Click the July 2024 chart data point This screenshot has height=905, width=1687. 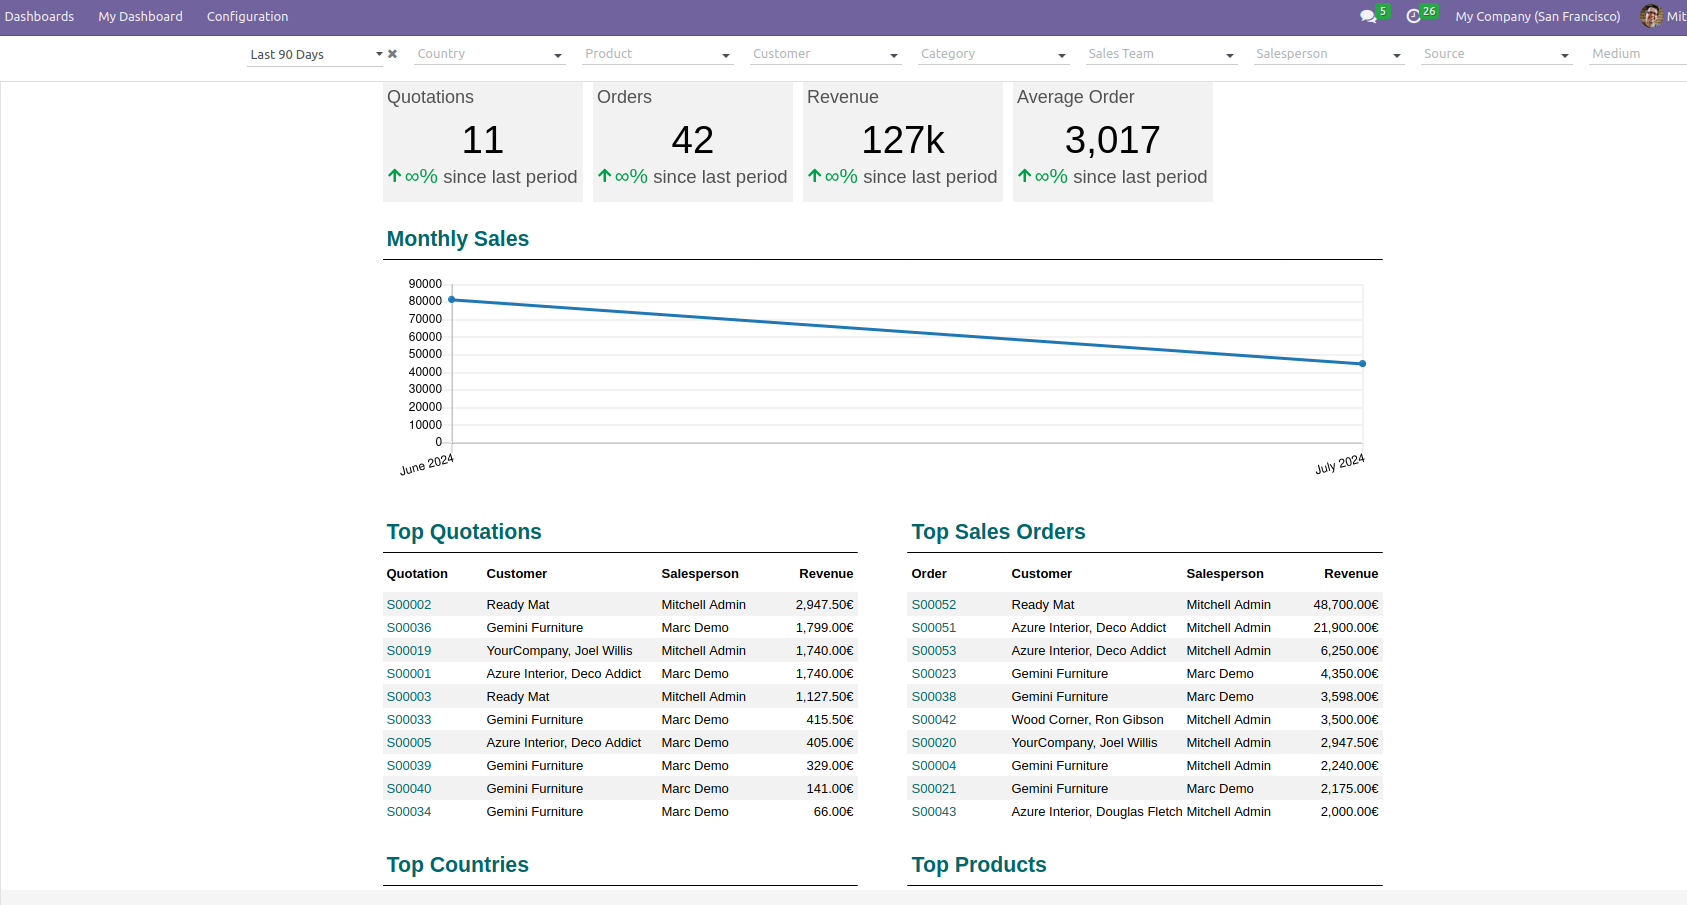click(x=1362, y=364)
